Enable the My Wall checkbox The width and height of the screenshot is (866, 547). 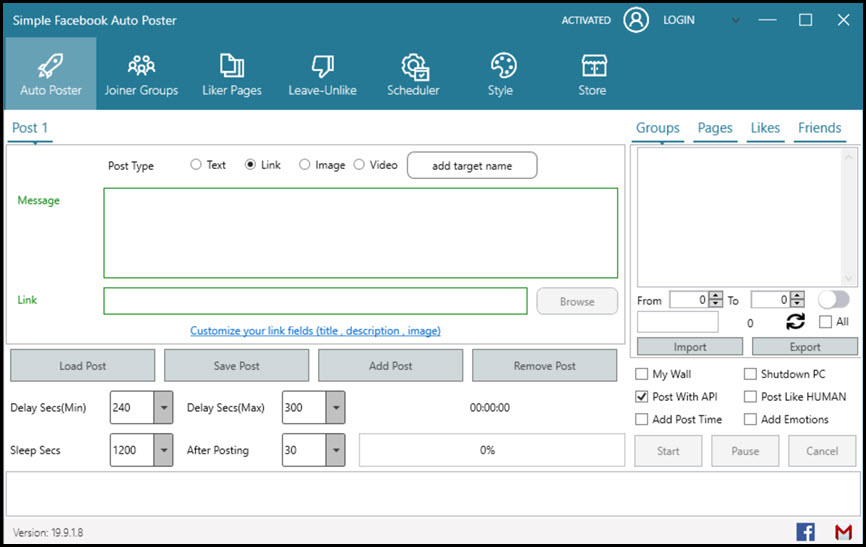pyautogui.click(x=641, y=374)
